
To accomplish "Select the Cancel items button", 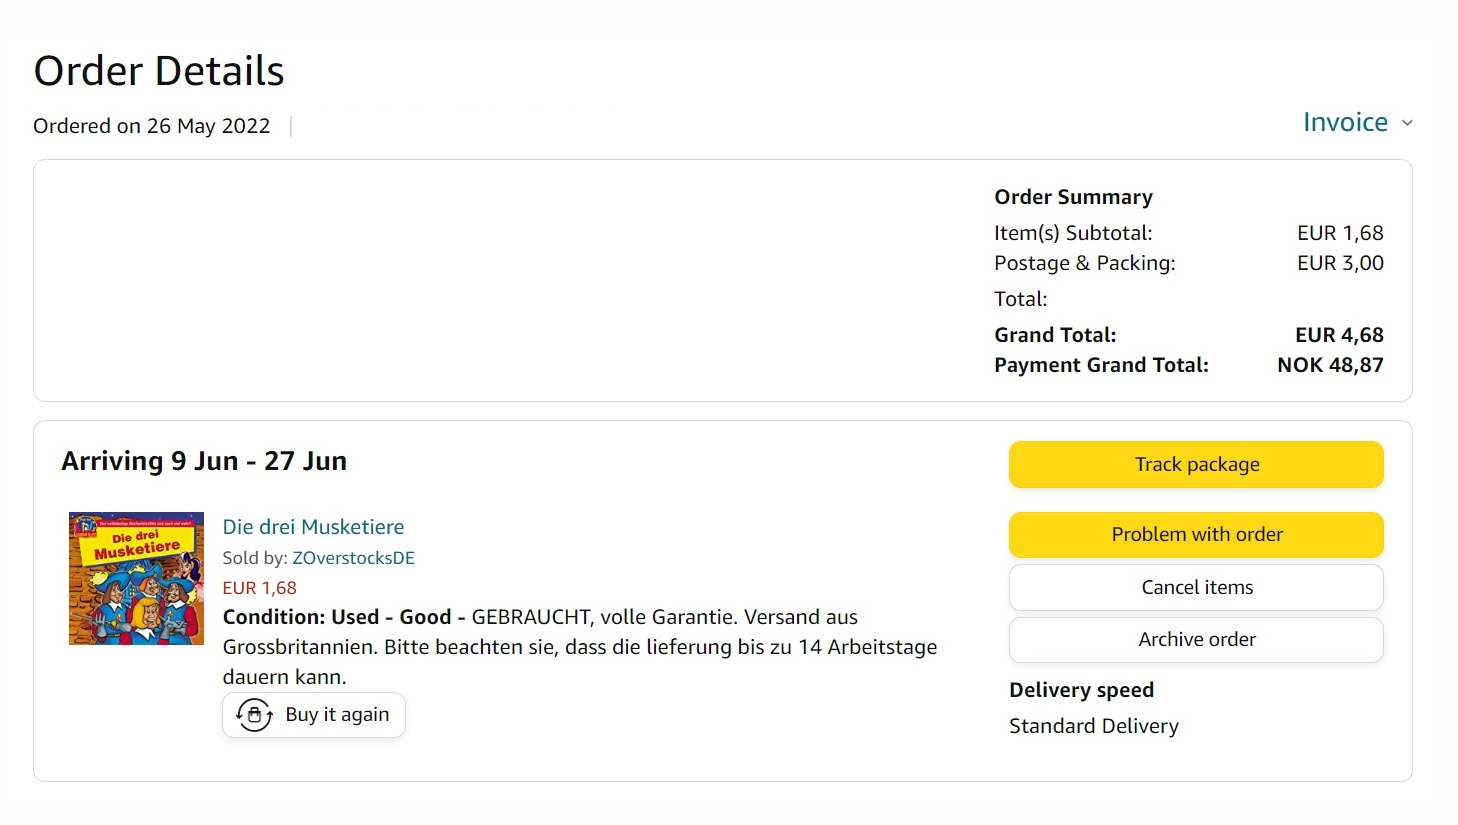I will (1196, 588).
